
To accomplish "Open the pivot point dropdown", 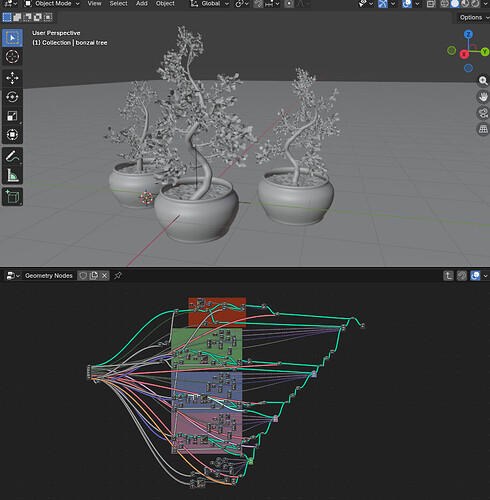I will click(x=242, y=4).
